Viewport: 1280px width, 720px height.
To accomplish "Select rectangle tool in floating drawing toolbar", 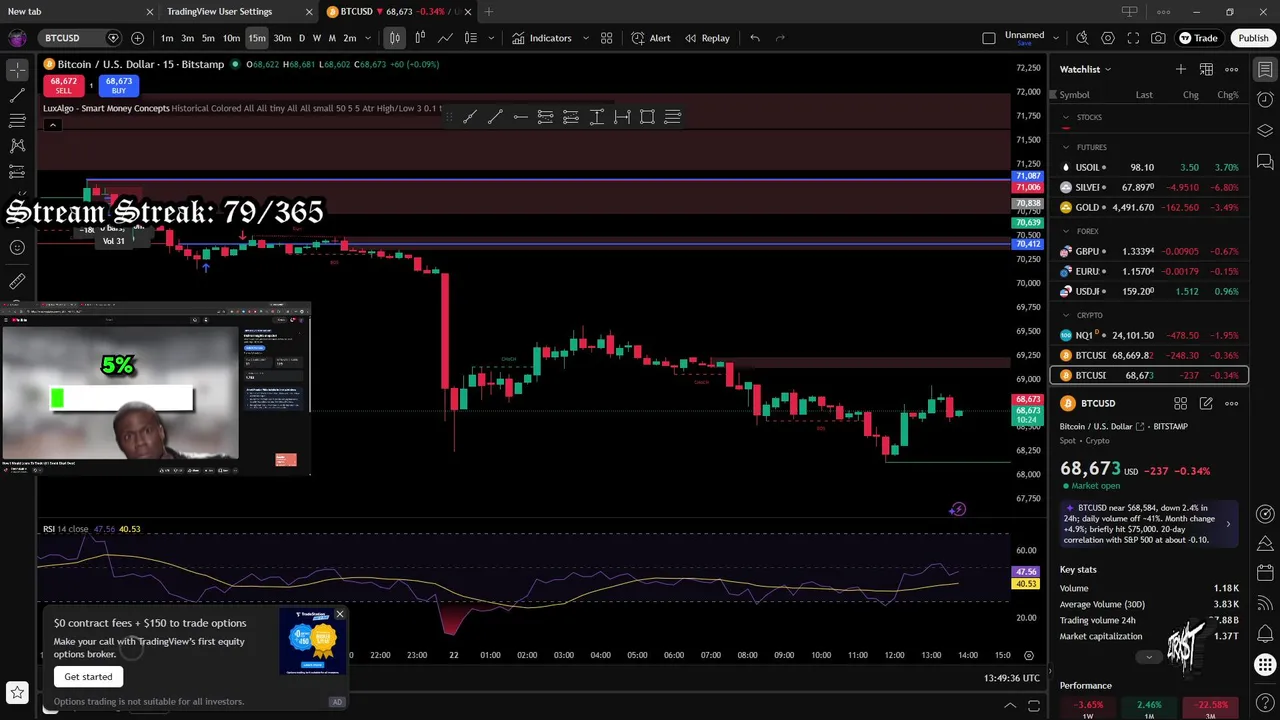I will (x=647, y=117).
